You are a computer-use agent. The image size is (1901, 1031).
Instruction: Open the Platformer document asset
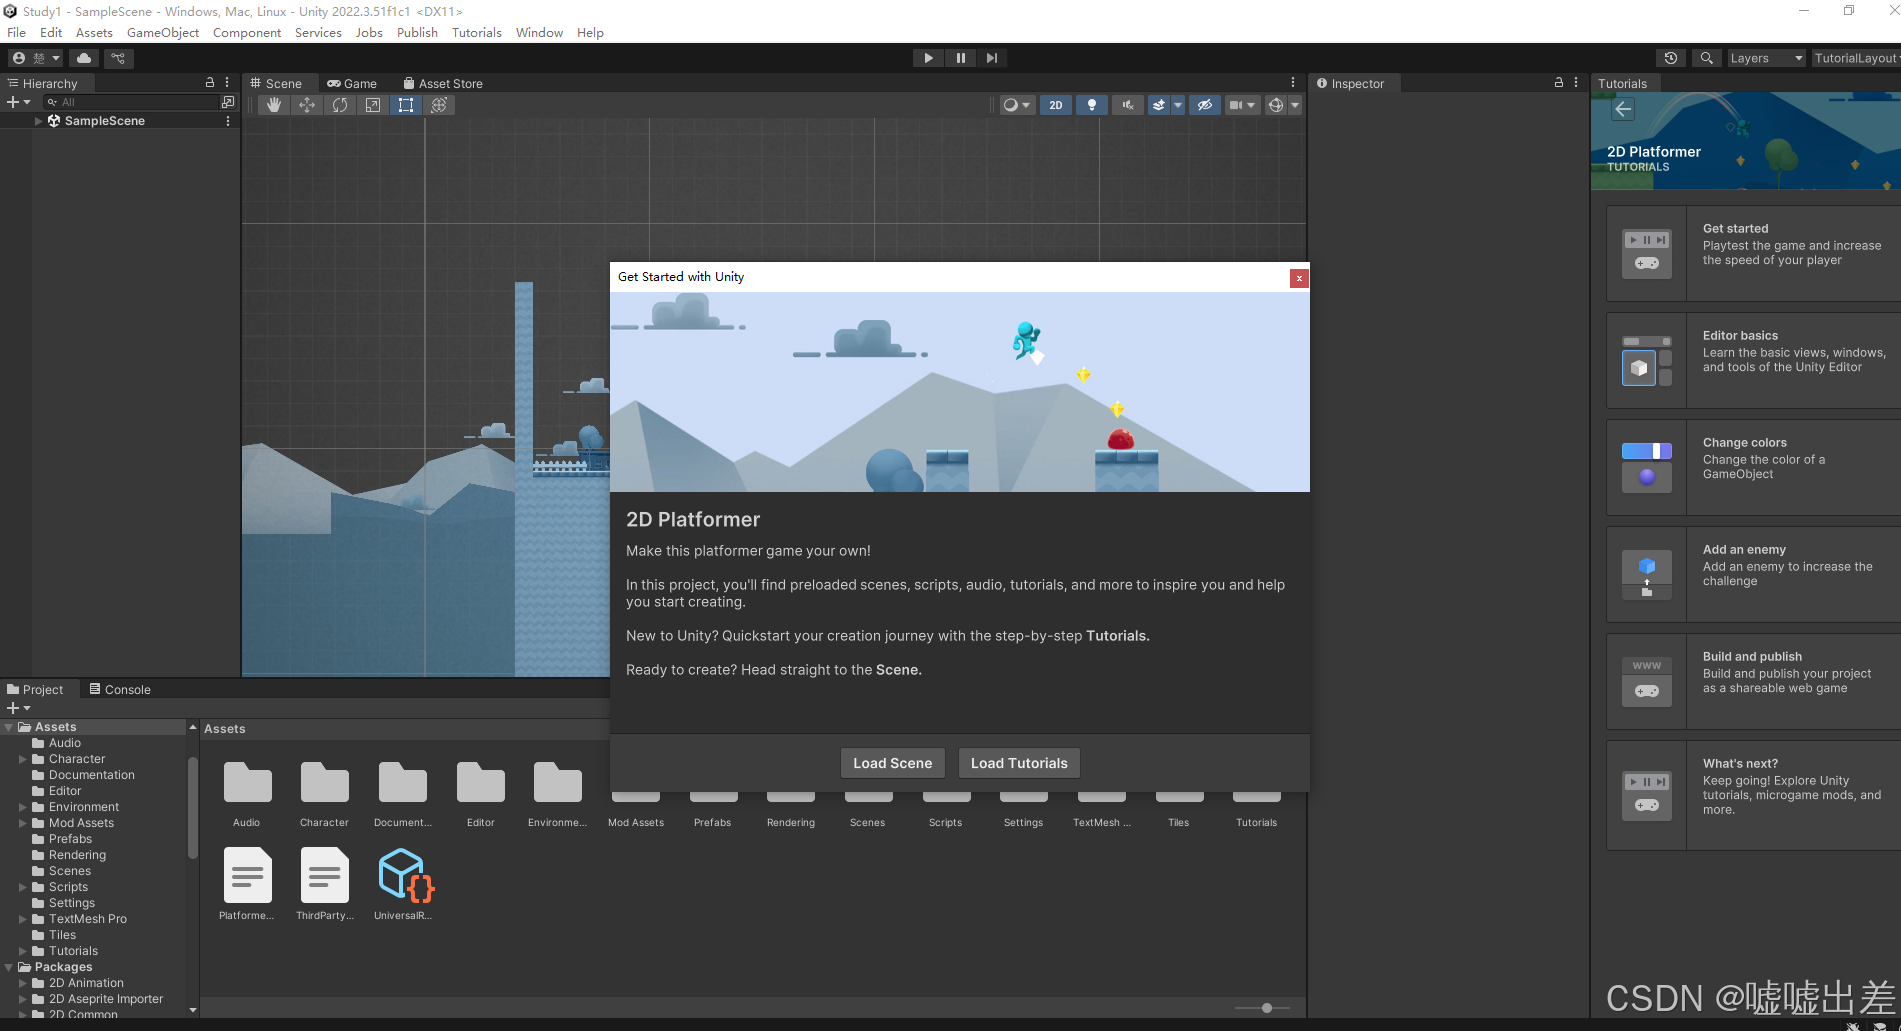point(247,884)
